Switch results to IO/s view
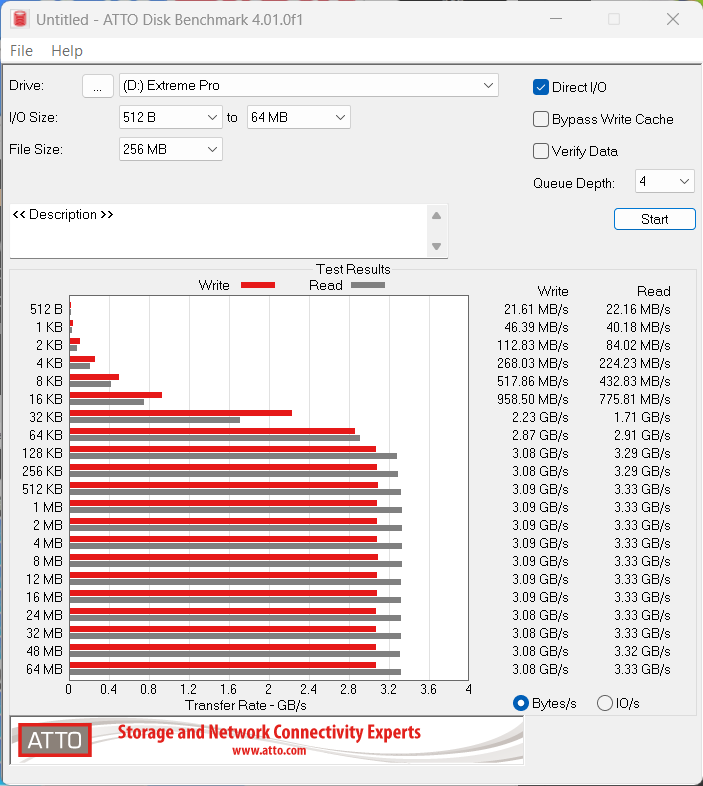The height and width of the screenshot is (786, 703). click(604, 703)
